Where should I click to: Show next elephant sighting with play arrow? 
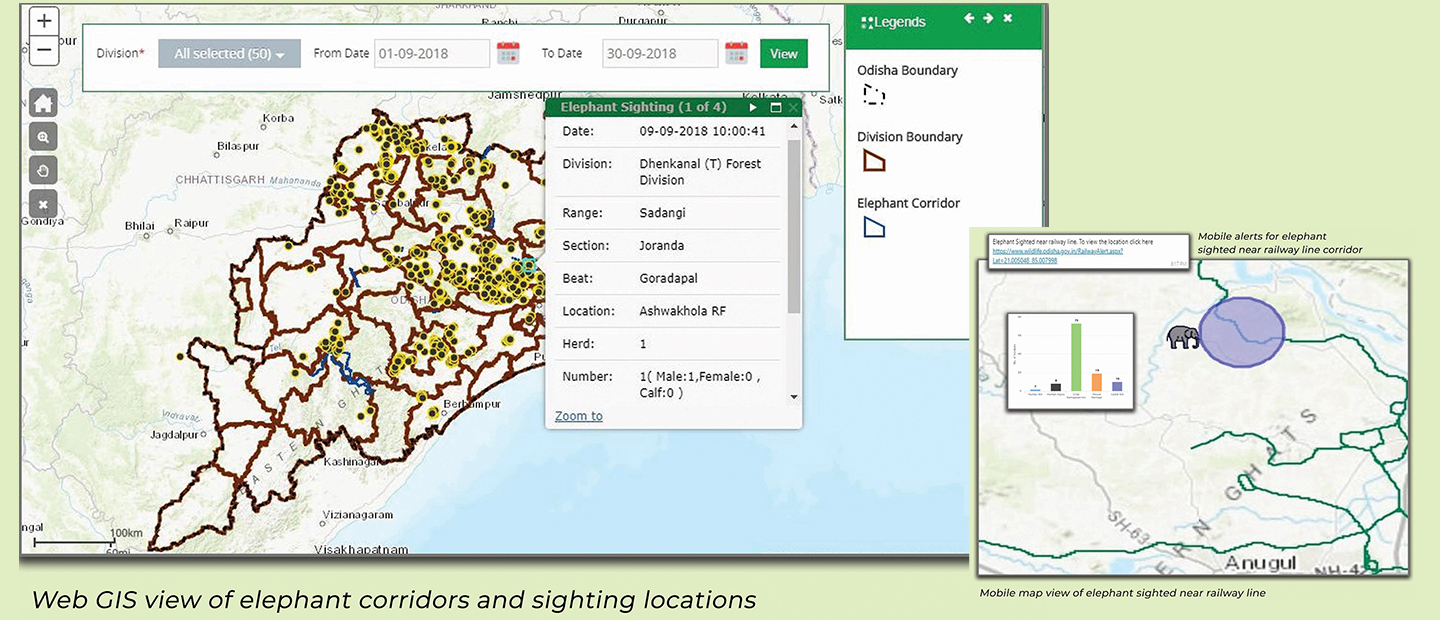pos(753,107)
